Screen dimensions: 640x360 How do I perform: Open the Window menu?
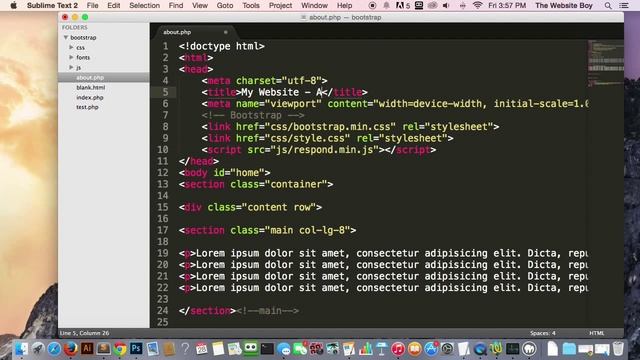point(314,6)
